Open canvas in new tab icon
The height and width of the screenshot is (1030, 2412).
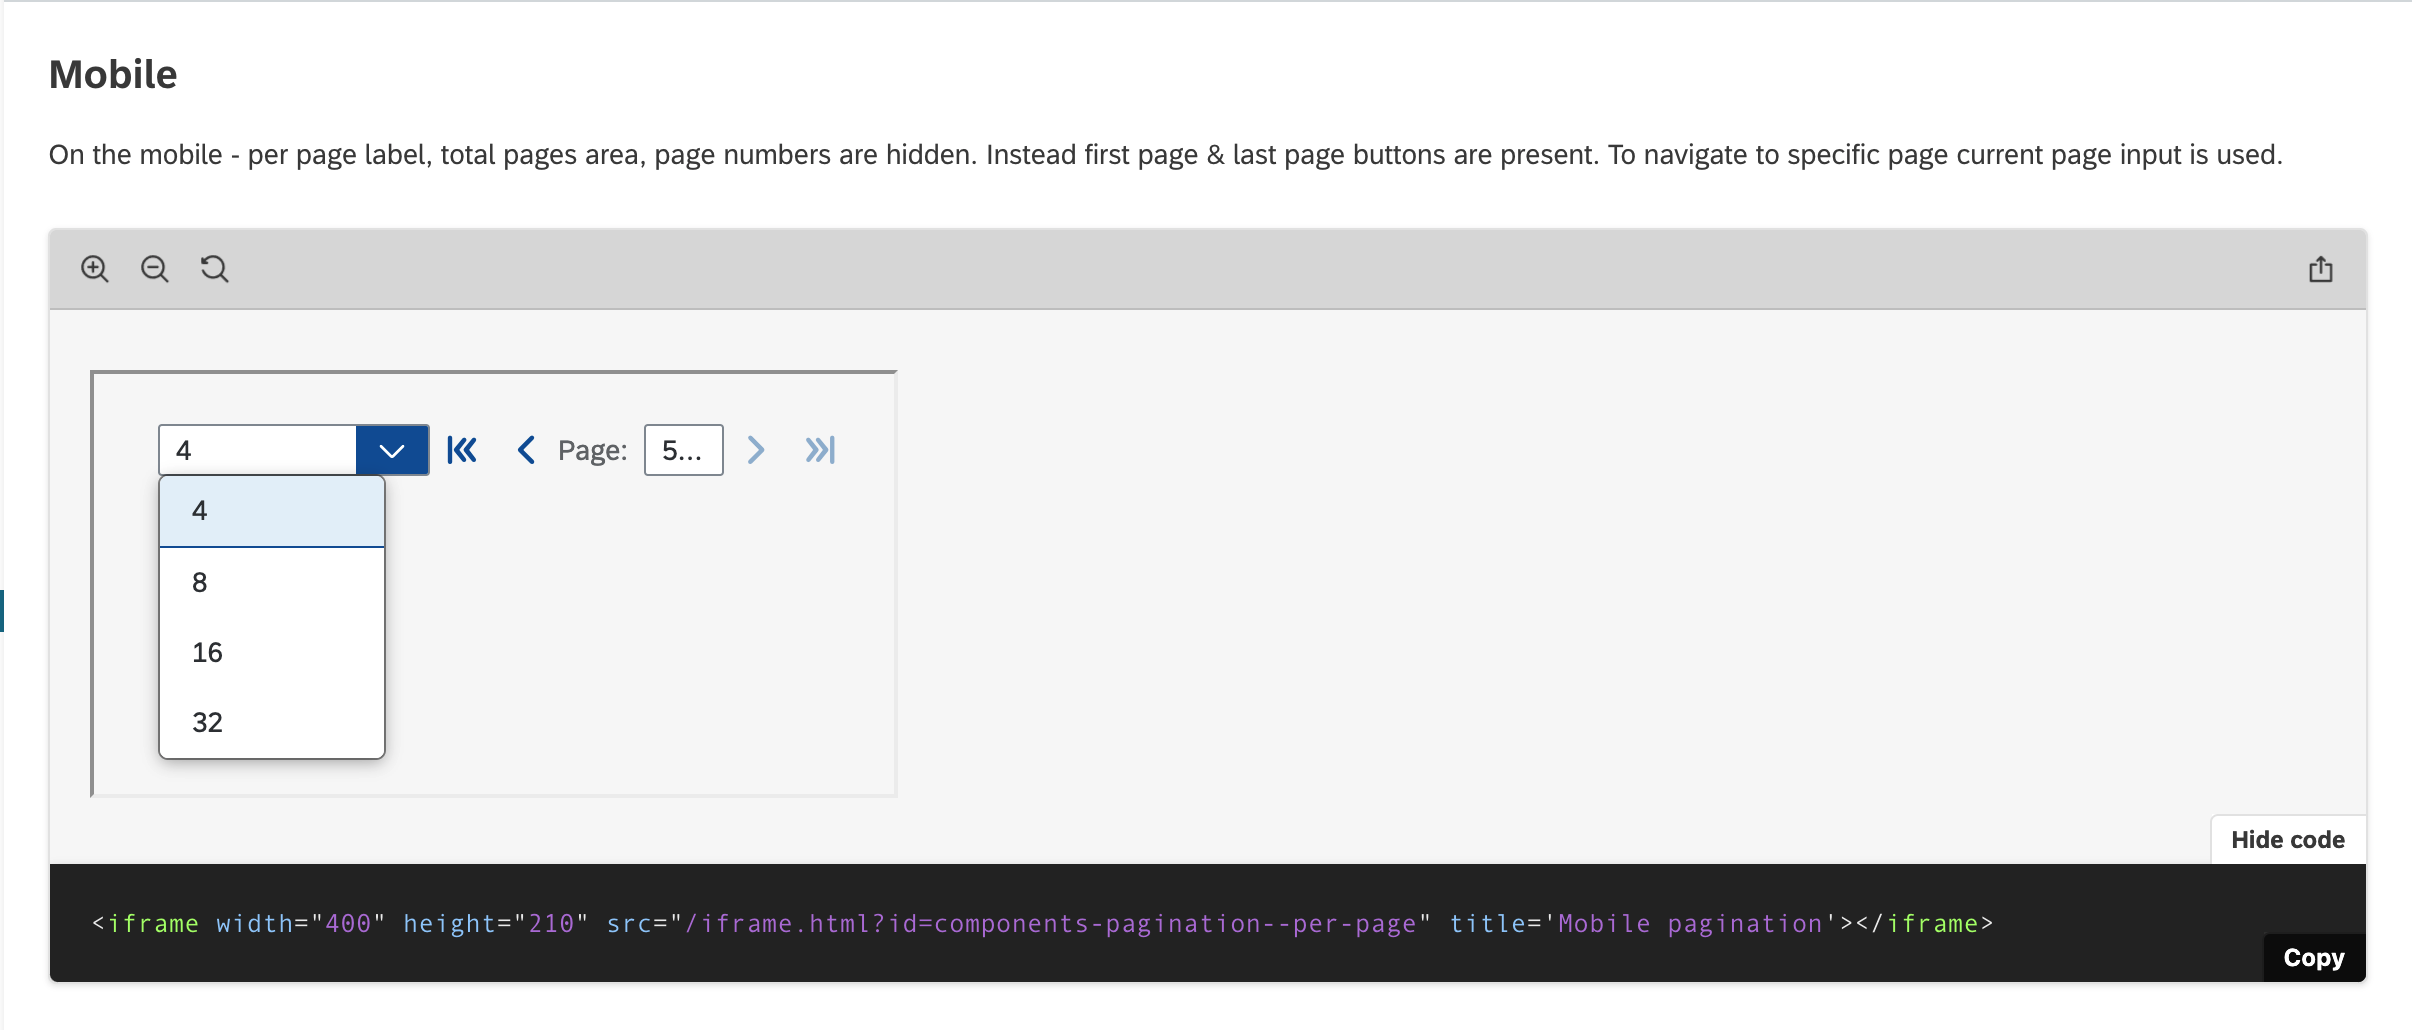[x=2321, y=269]
